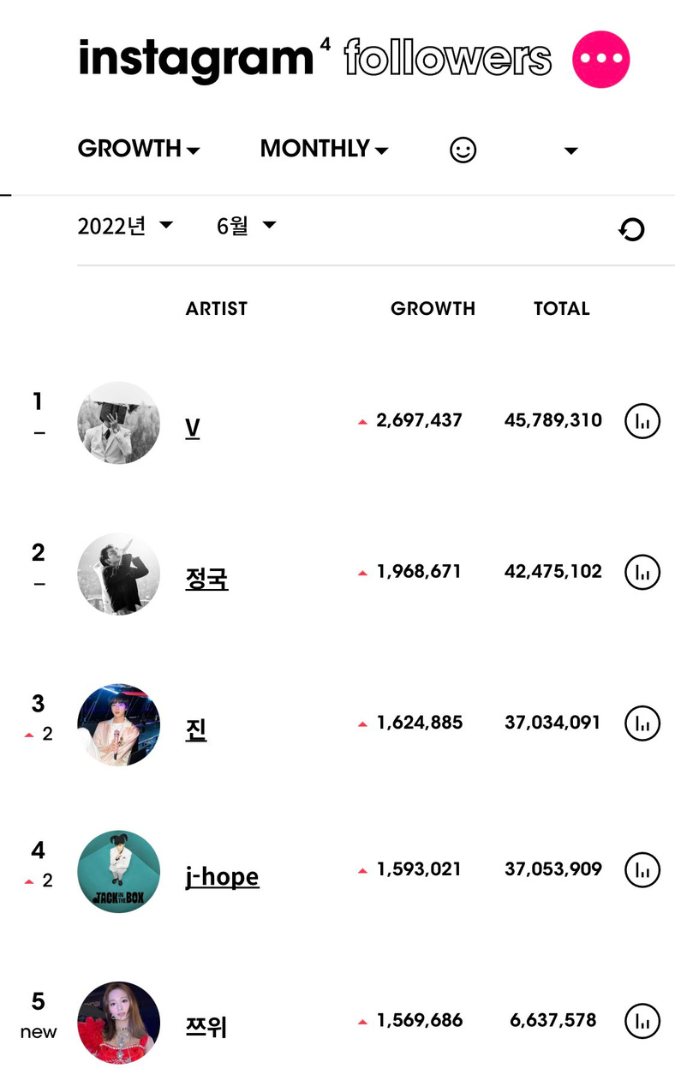The height and width of the screenshot is (1080, 686).
Task: Open the pink three-dots menu button
Action: 601,59
